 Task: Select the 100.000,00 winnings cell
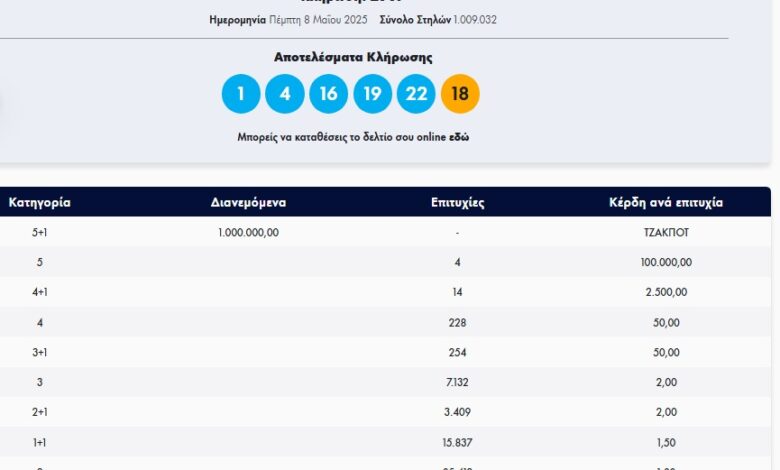point(666,262)
